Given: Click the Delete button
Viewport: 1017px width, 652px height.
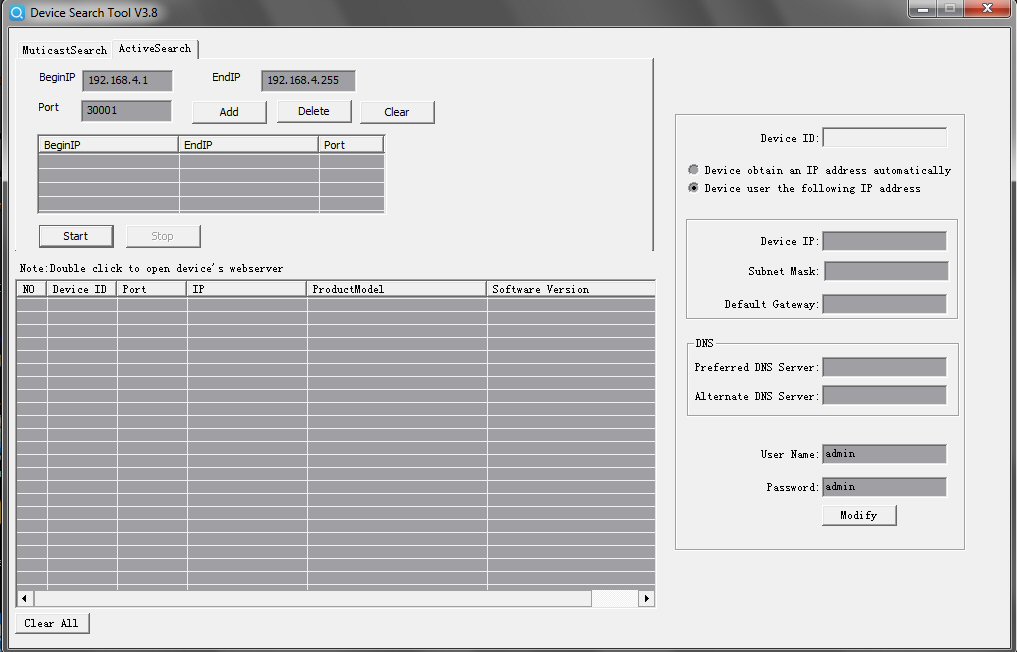Looking at the screenshot, I should click(x=314, y=111).
